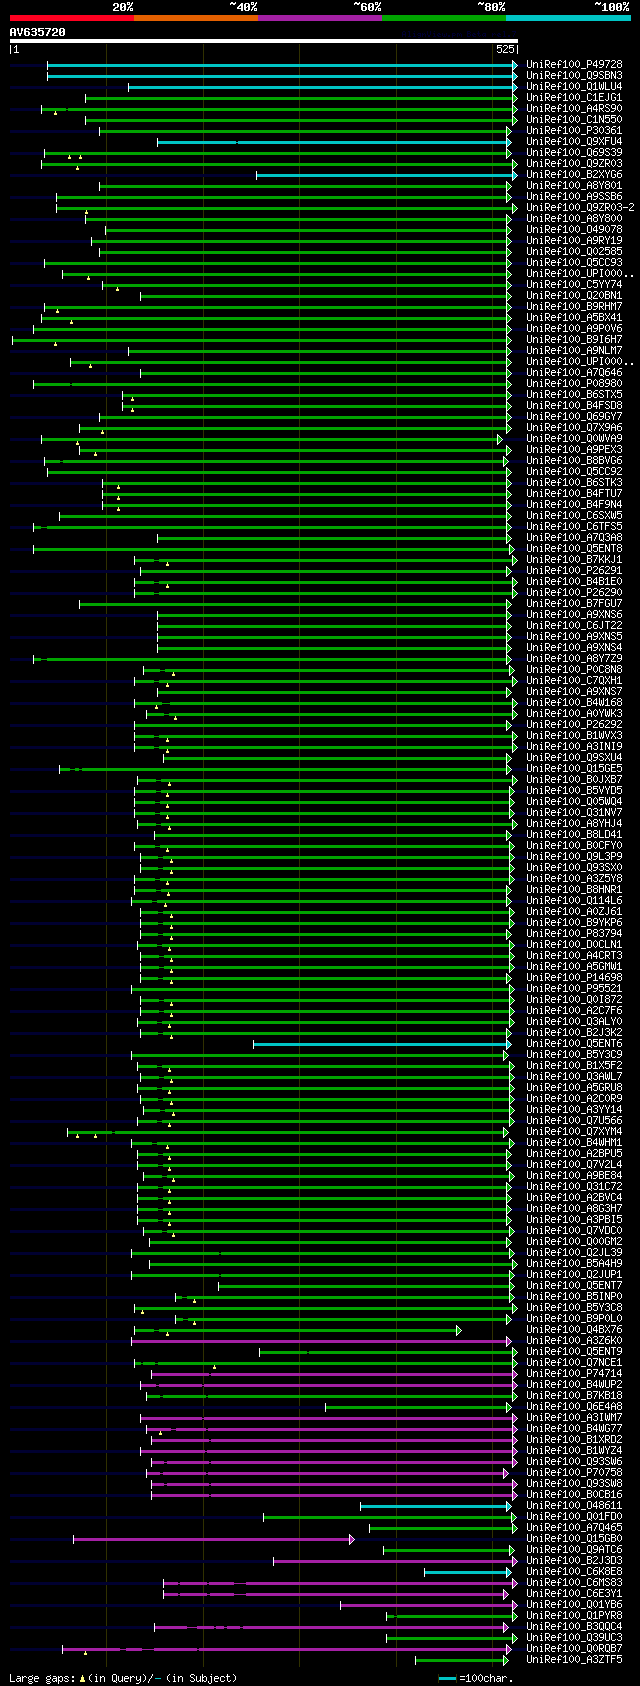640x1686 pixels.
Task: Click the label UniRef100_C5YY74
Action: point(574,284)
